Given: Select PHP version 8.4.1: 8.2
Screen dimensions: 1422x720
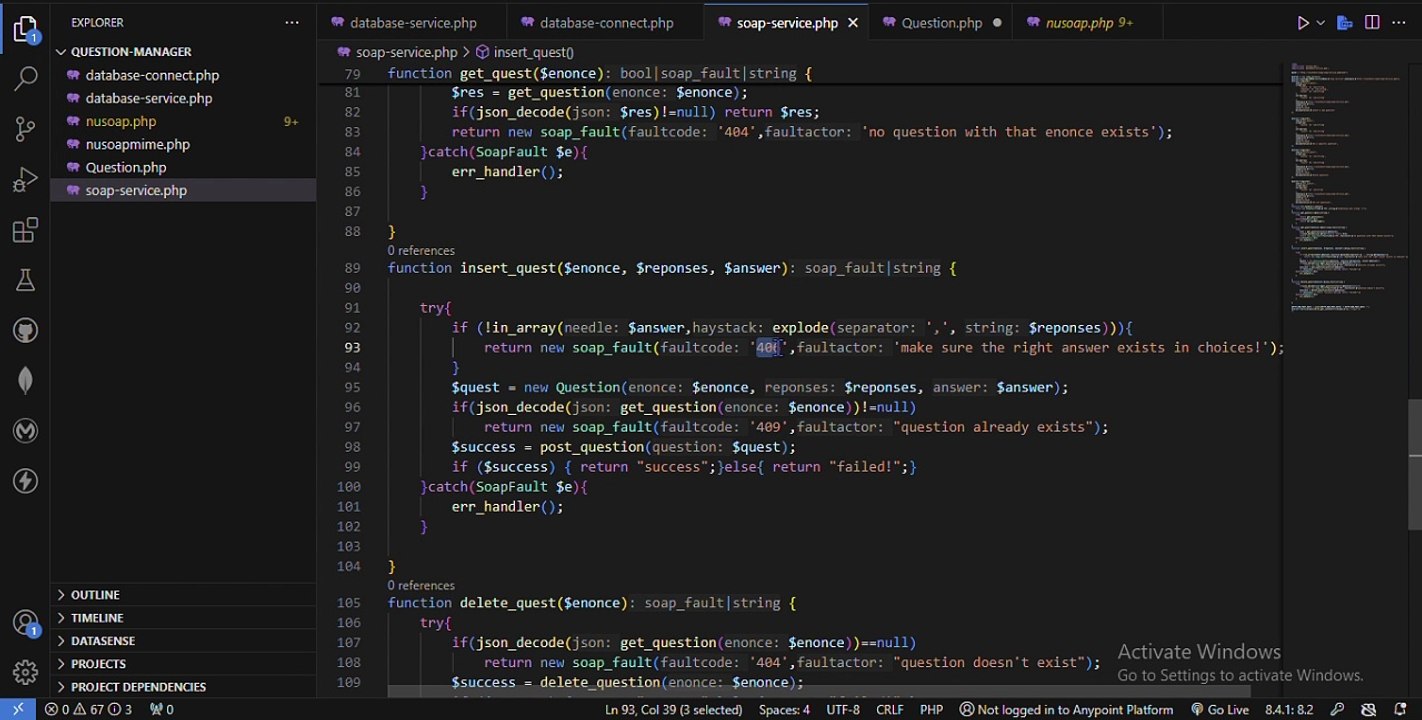Looking at the screenshot, I should pos(1288,709).
